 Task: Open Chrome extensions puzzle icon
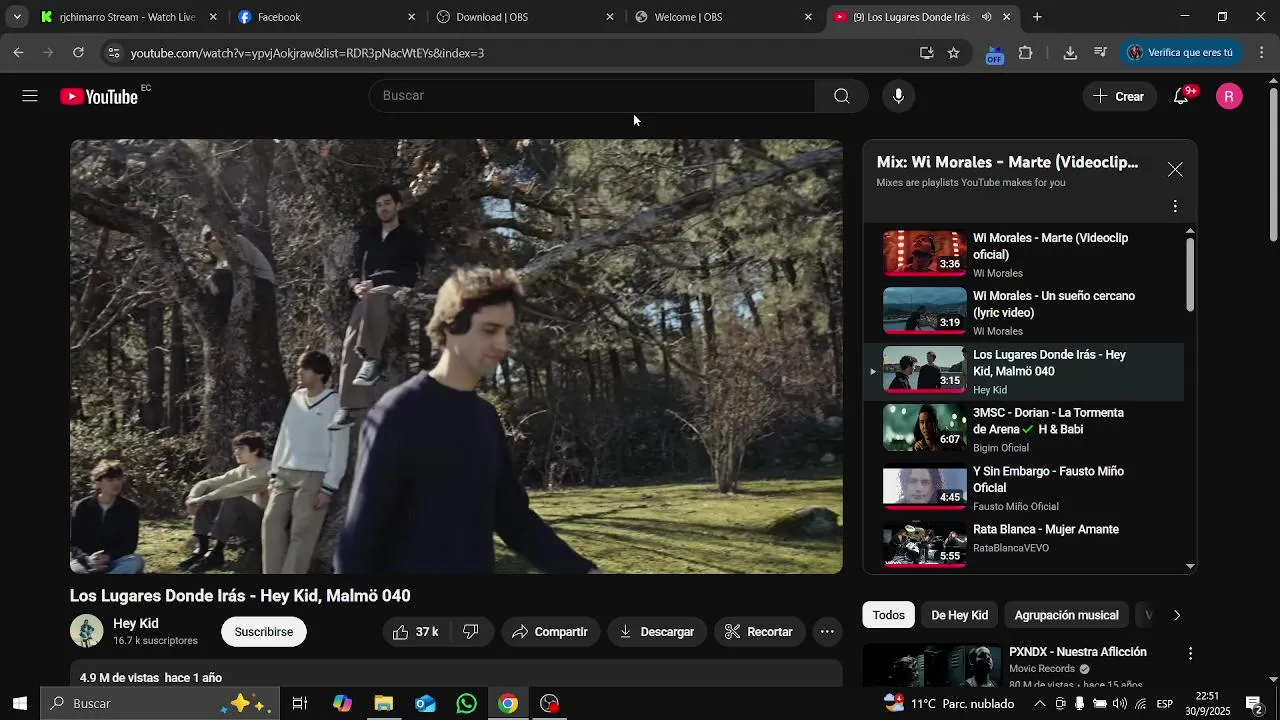pos(1025,53)
